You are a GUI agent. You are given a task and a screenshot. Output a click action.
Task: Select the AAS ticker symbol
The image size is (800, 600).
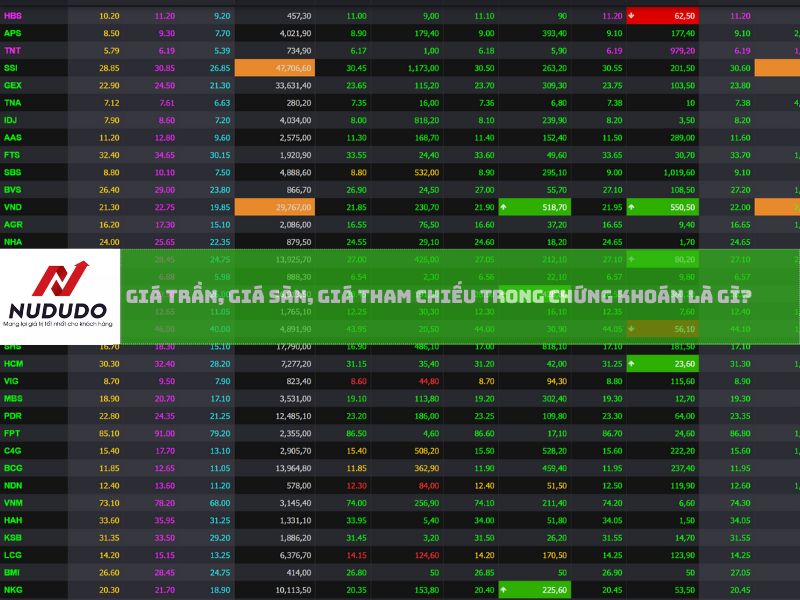[x=13, y=137]
